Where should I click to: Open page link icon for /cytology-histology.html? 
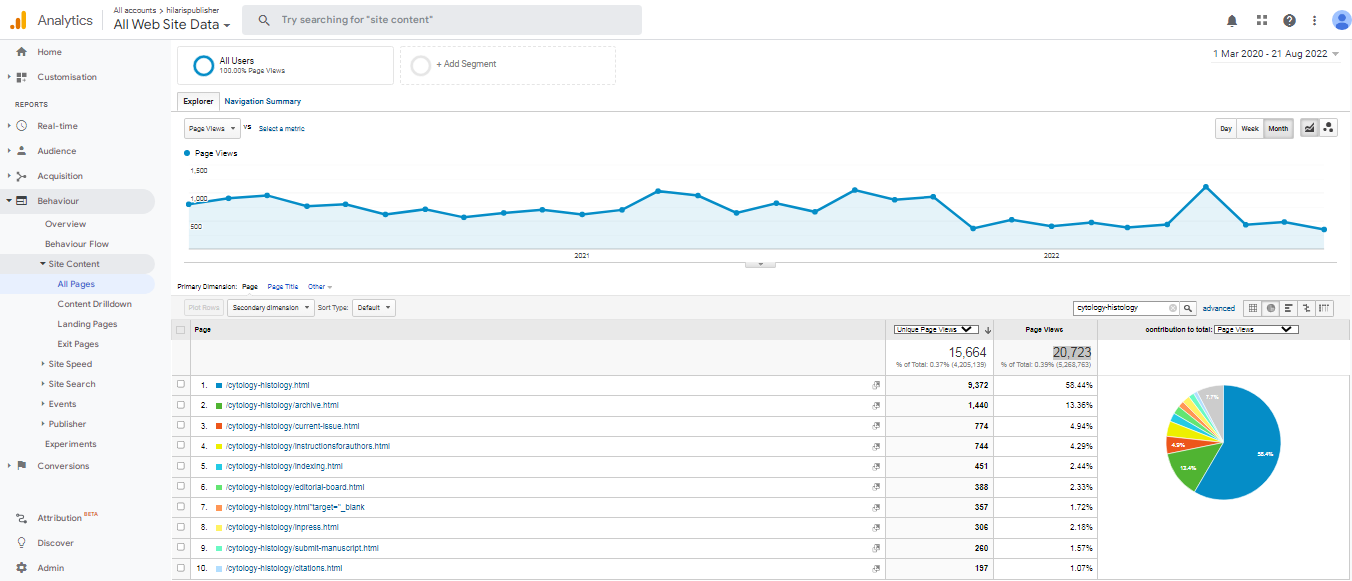(x=876, y=385)
